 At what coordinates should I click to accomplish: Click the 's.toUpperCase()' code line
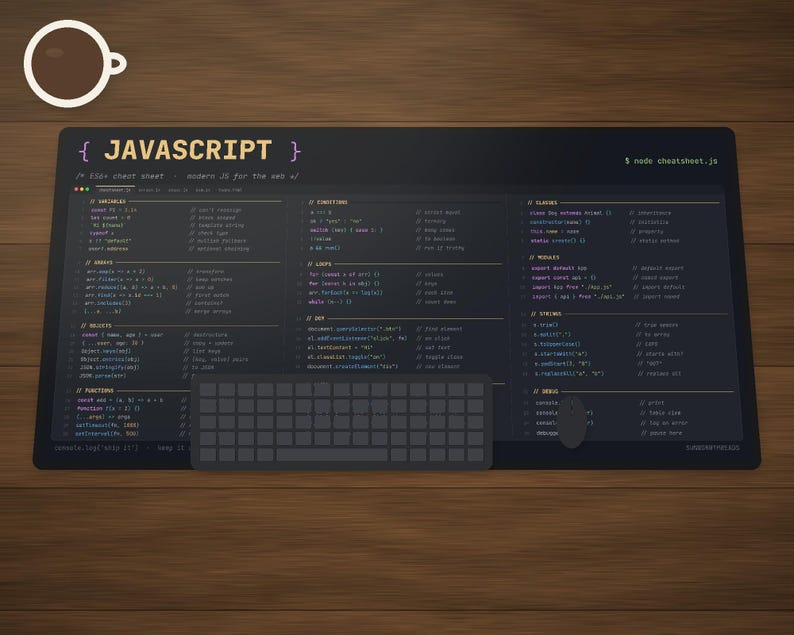pos(557,344)
